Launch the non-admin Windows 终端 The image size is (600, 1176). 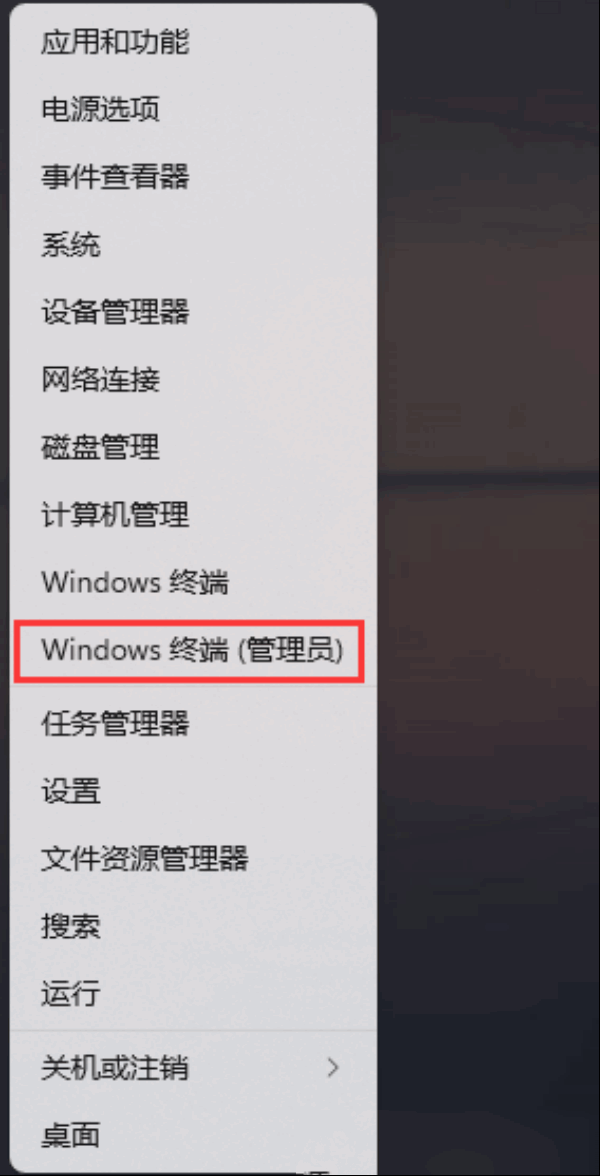tap(193, 583)
